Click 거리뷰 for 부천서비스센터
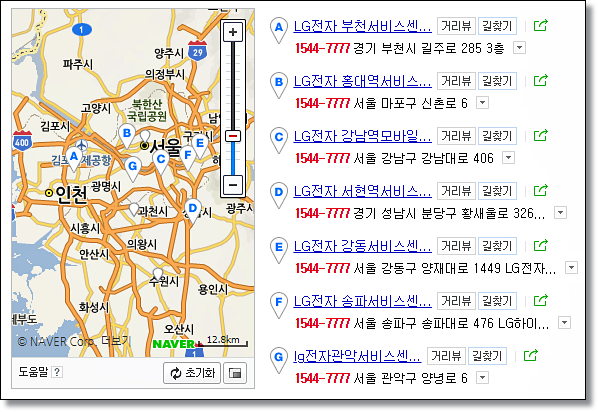This screenshot has width=598, height=412. (456, 26)
